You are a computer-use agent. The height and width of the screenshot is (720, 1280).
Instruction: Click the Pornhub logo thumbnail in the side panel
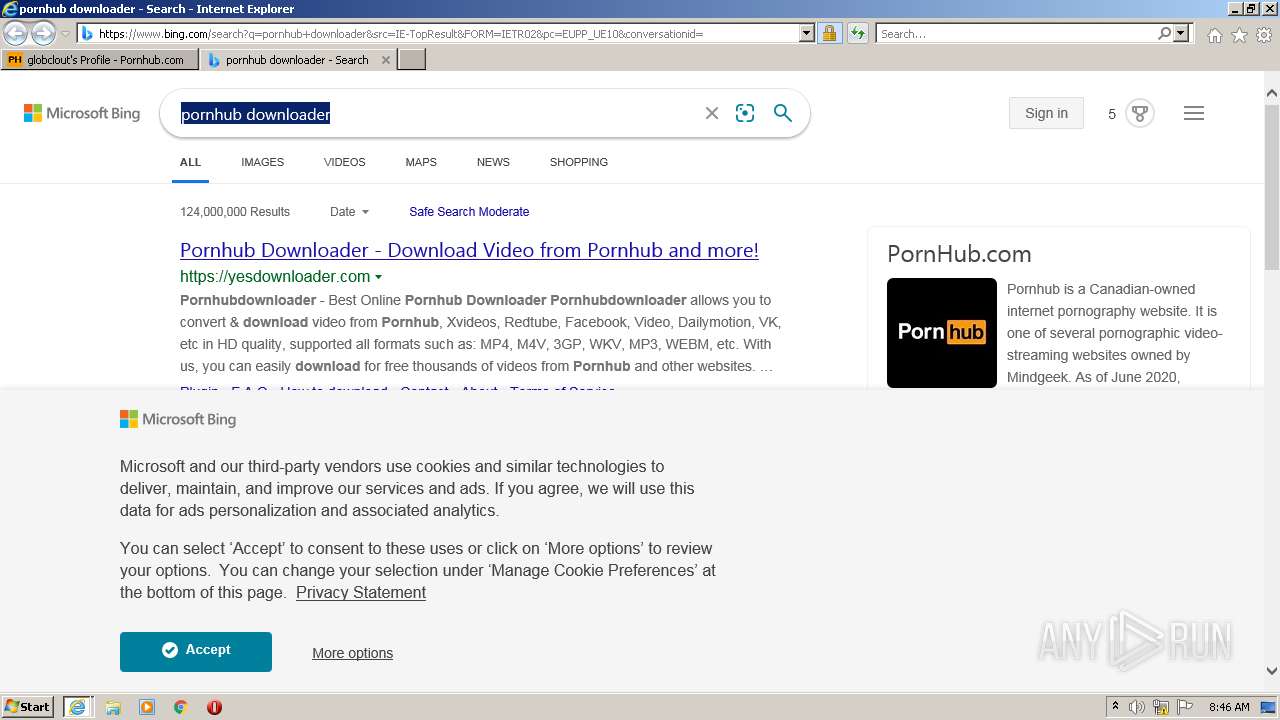[x=942, y=332]
